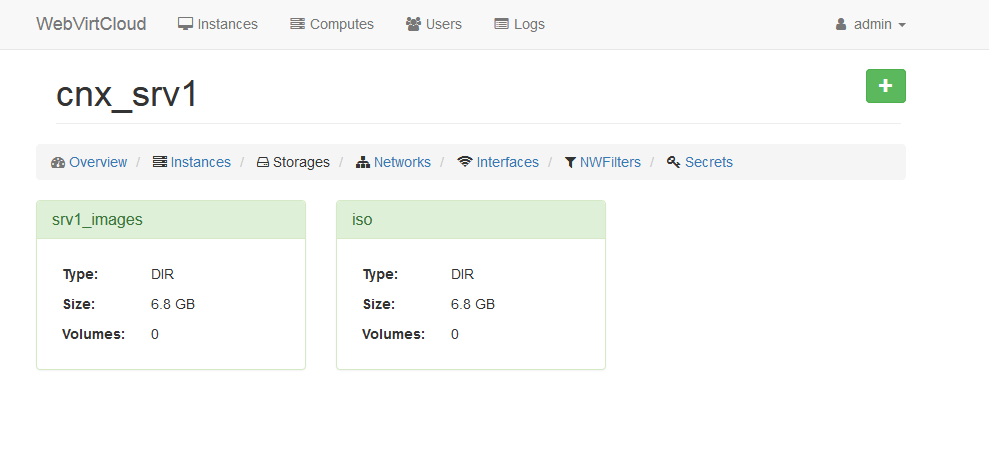
Task: Click the cnx_srv1 page heading
Action: pyautogui.click(x=127, y=94)
